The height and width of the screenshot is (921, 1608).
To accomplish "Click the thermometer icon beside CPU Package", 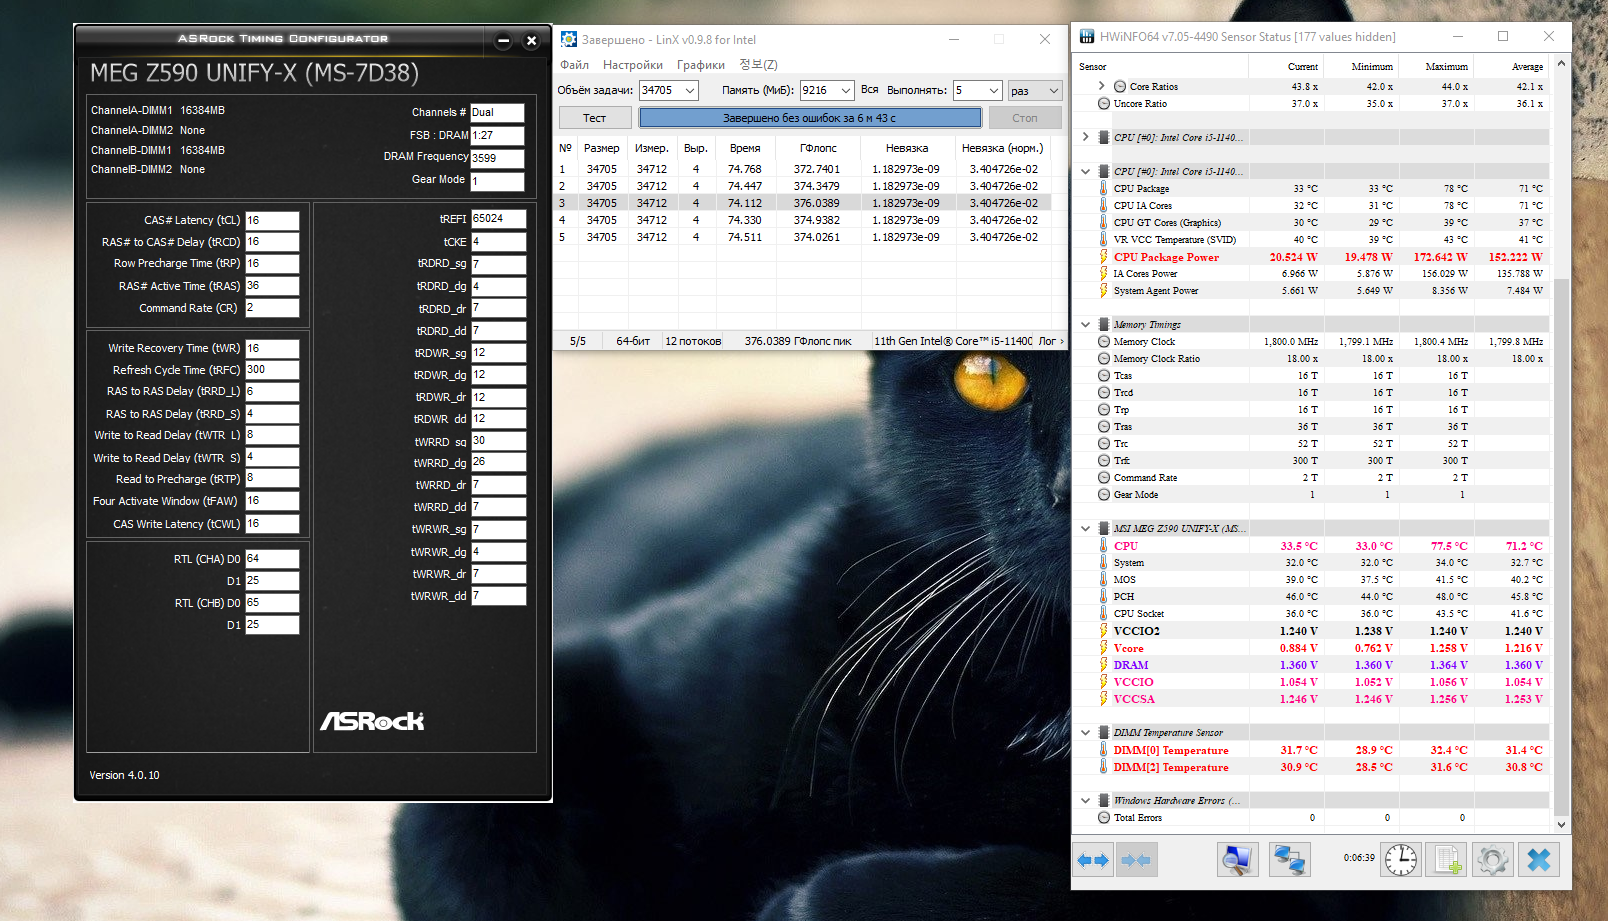I will click(x=1104, y=188).
